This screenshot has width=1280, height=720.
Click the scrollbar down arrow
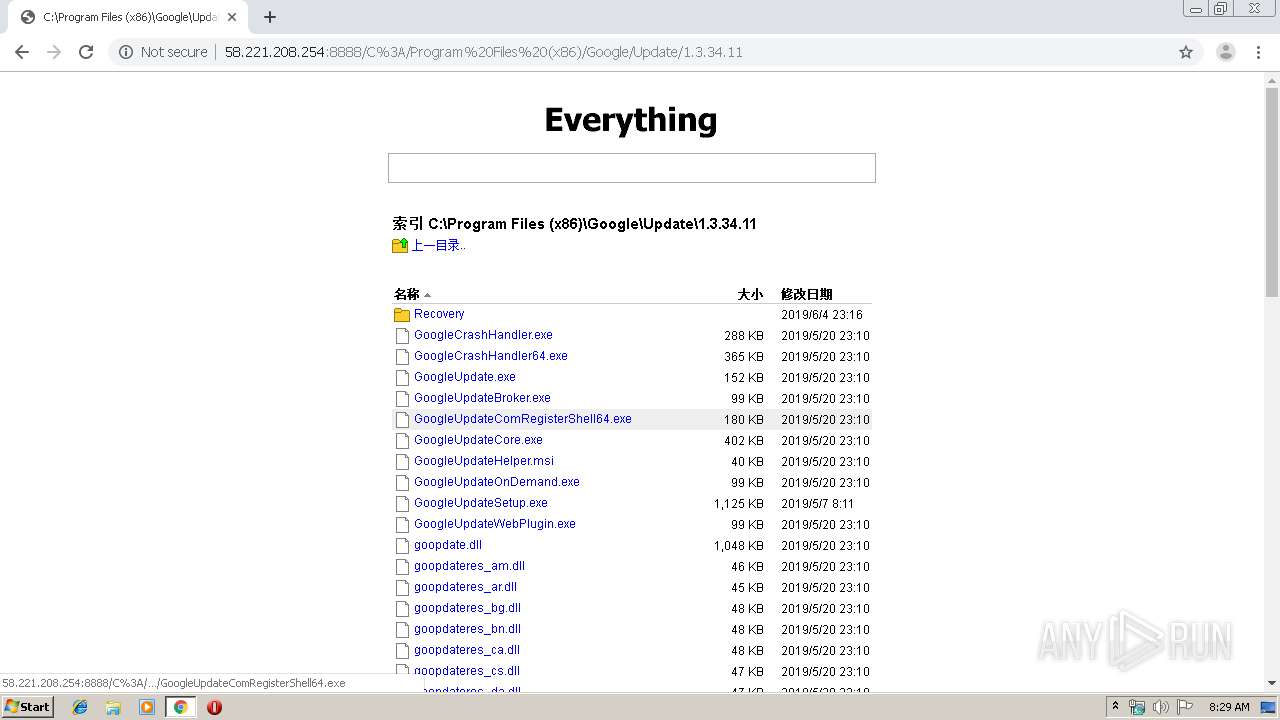click(x=1272, y=683)
